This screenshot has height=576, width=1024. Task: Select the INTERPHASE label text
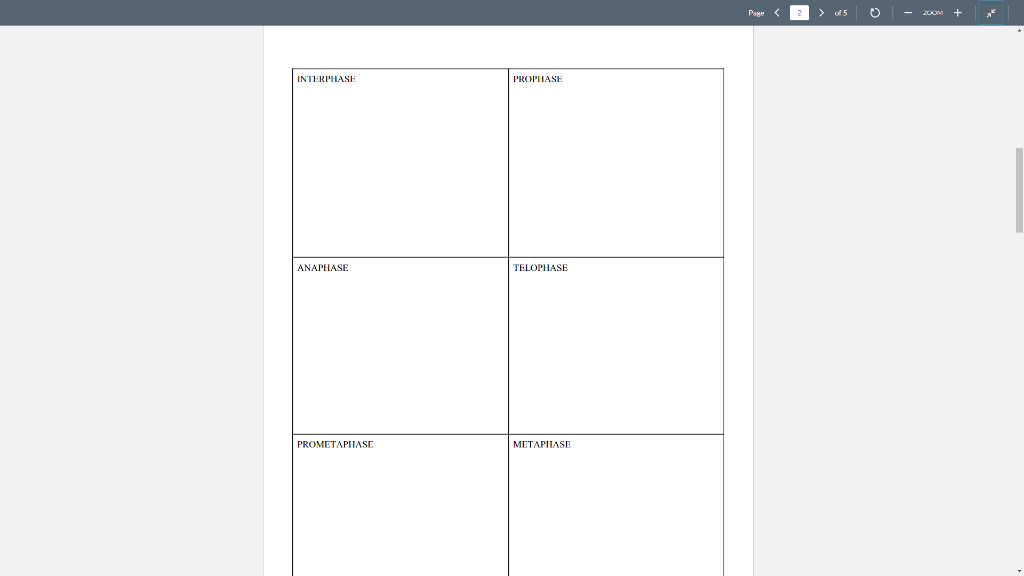click(x=326, y=79)
